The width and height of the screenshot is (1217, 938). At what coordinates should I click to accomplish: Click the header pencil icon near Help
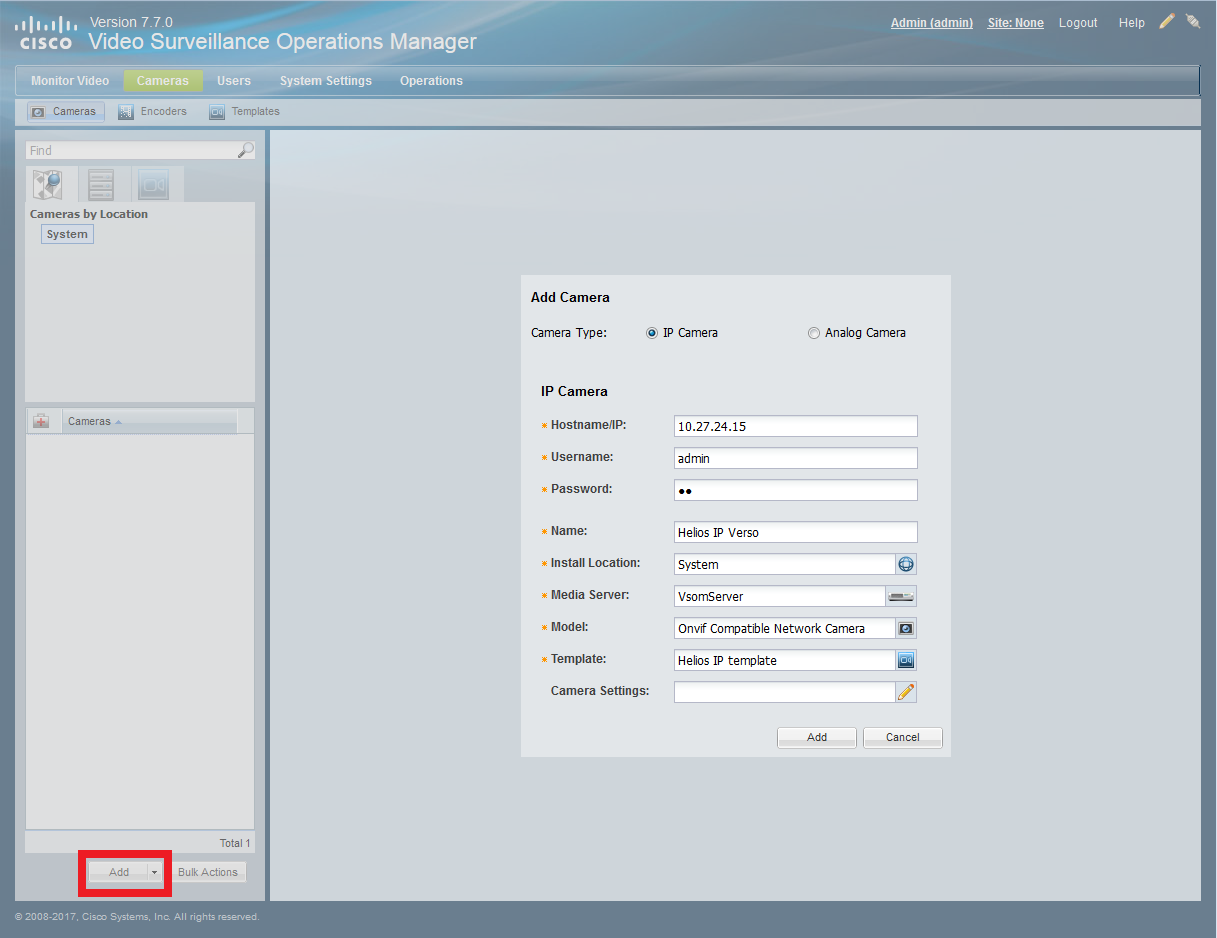(x=1166, y=22)
